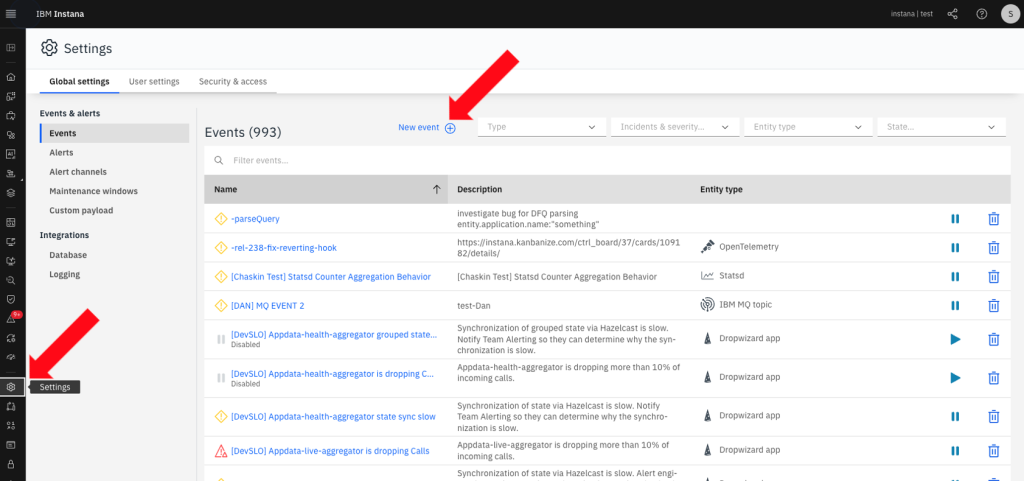Click the warning severity icon beside -parseQuery
This screenshot has height=481, width=1024.
(x=221, y=219)
